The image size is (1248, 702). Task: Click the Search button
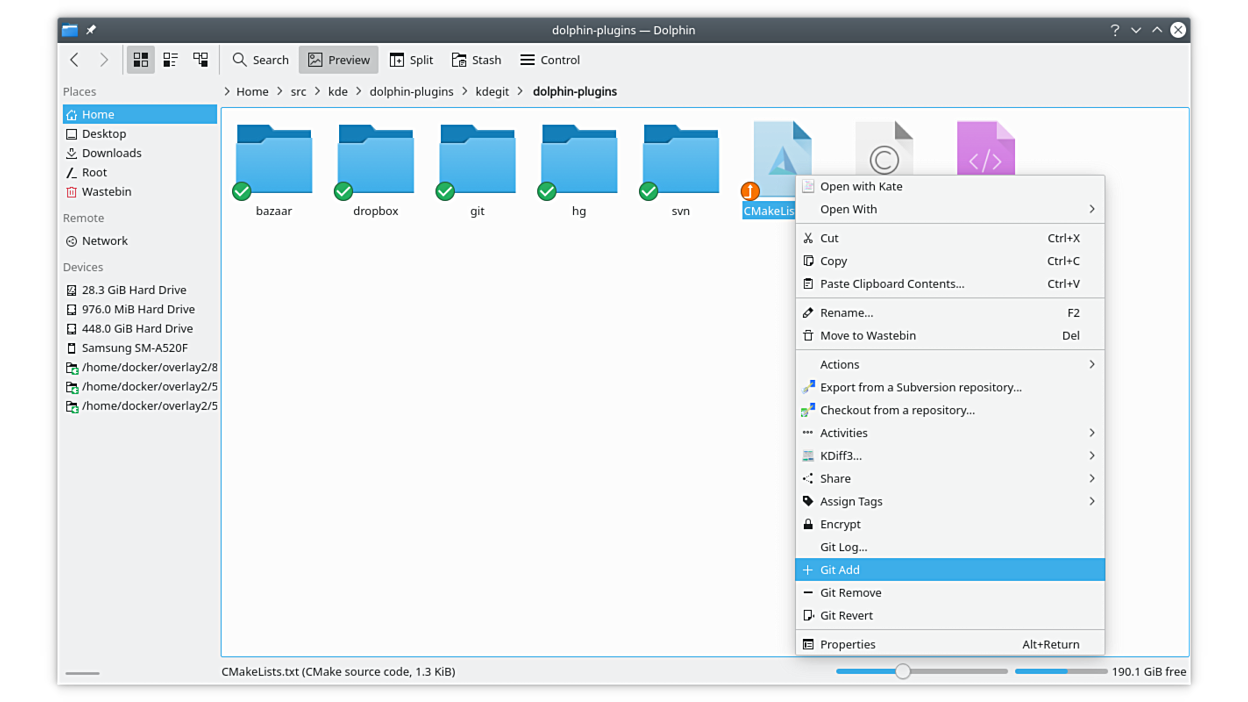(x=260, y=60)
